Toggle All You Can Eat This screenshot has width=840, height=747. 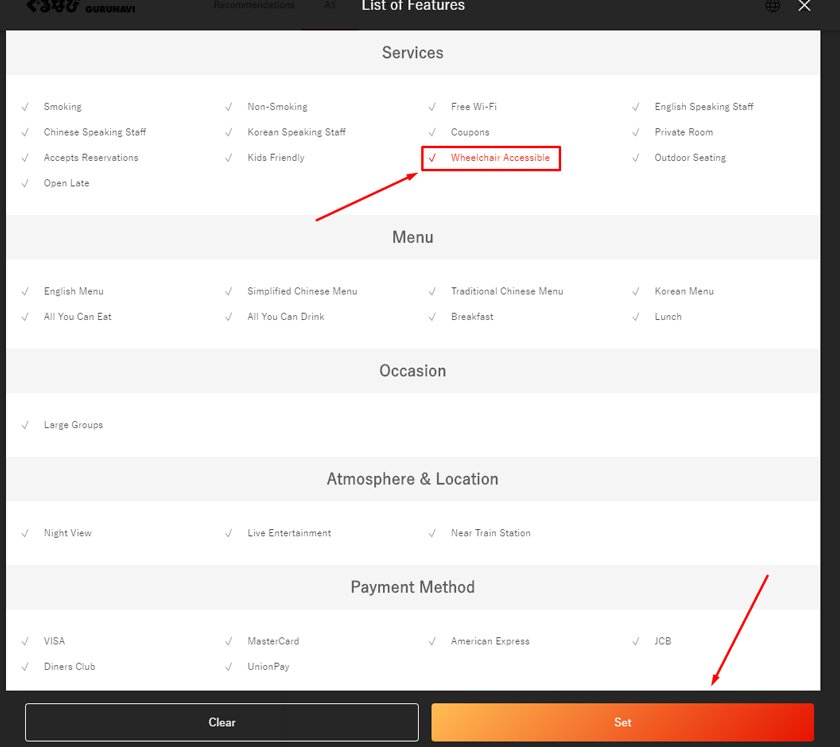[x=66, y=317]
